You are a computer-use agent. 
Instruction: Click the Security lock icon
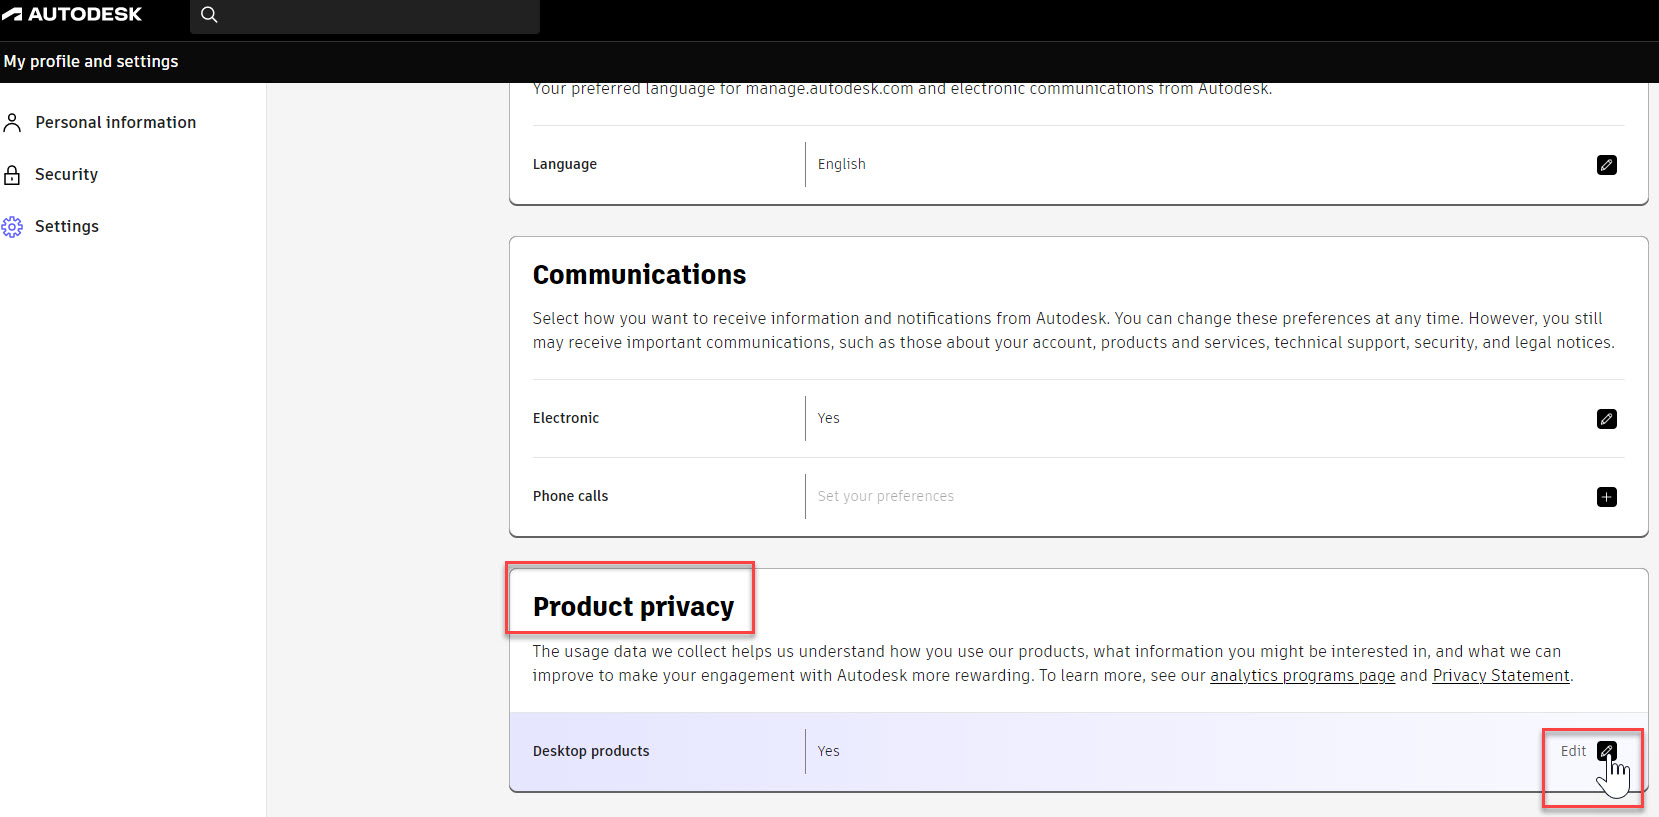(12, 175)
